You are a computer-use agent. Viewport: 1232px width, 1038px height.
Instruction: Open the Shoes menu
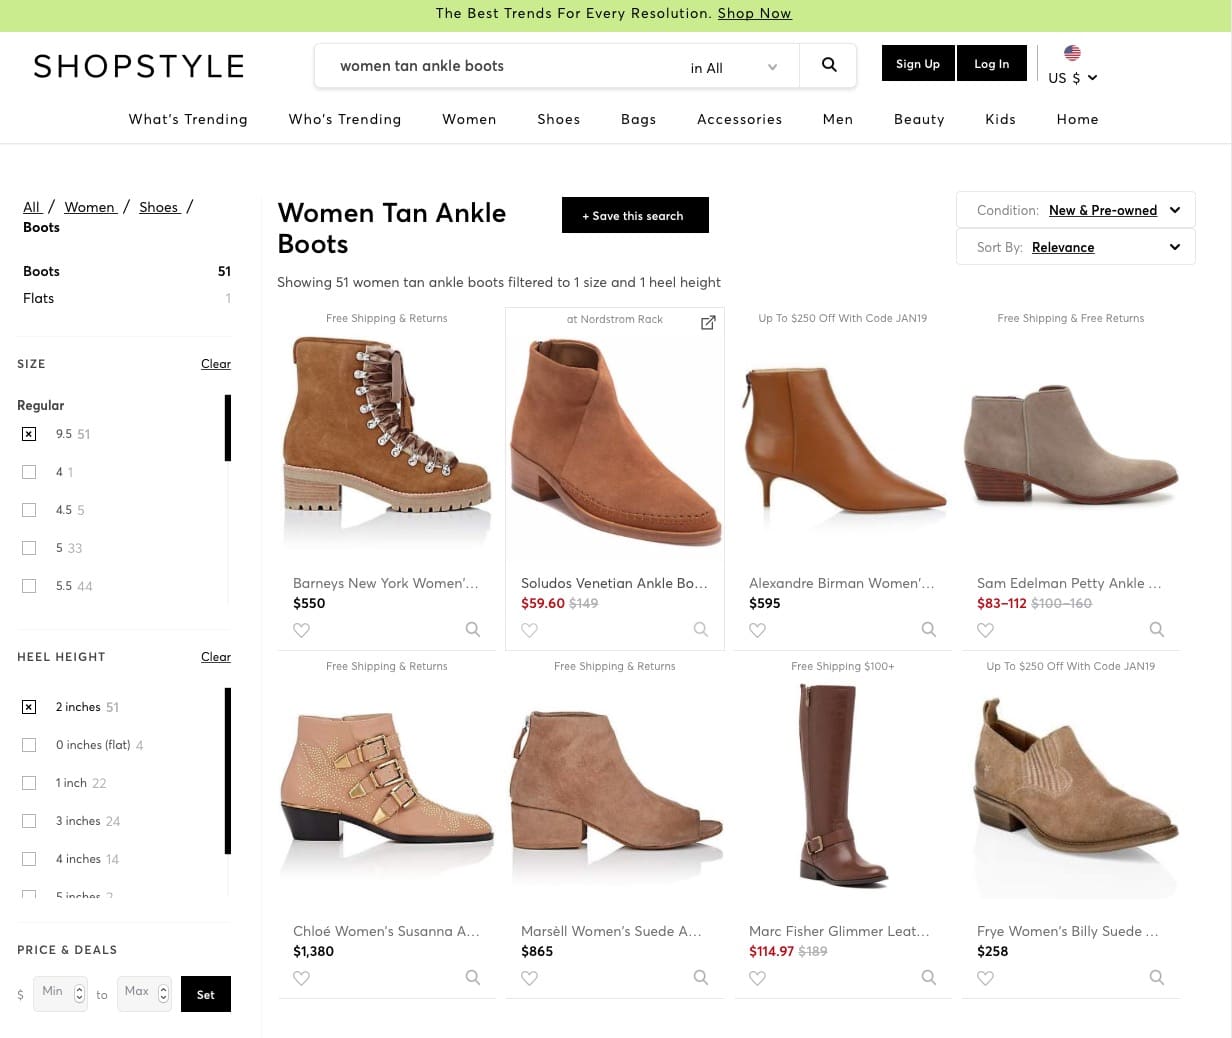(x=559, y=119)
